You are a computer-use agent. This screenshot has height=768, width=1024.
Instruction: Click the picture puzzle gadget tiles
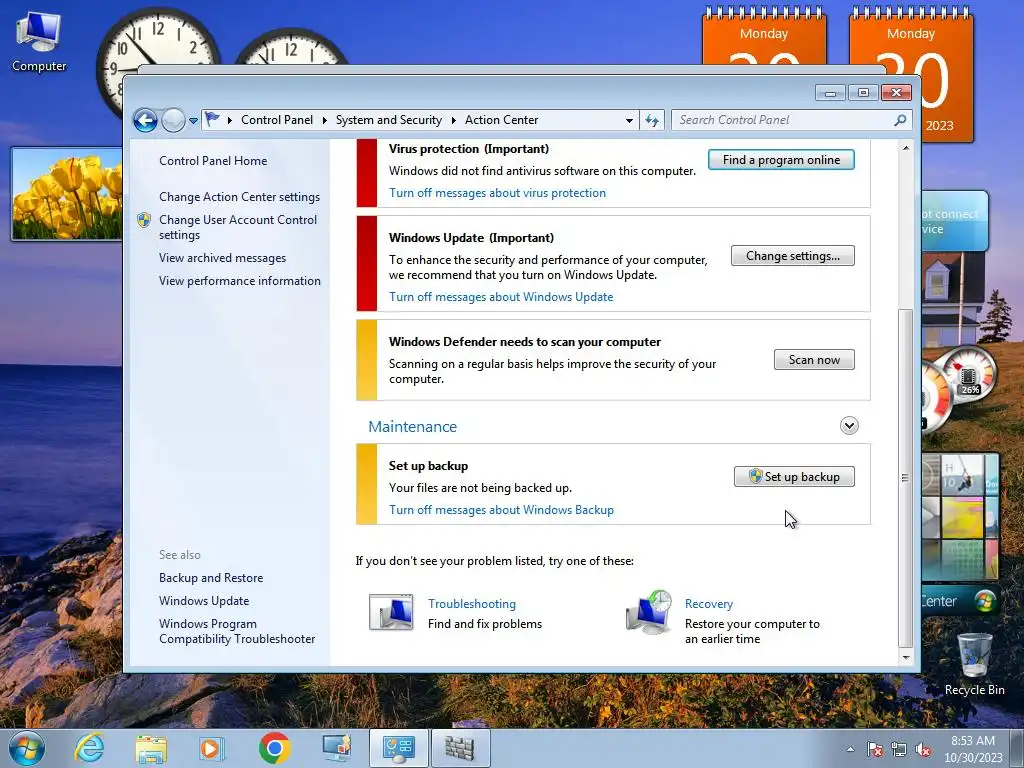pyautogui.click(x=960, y=517)
